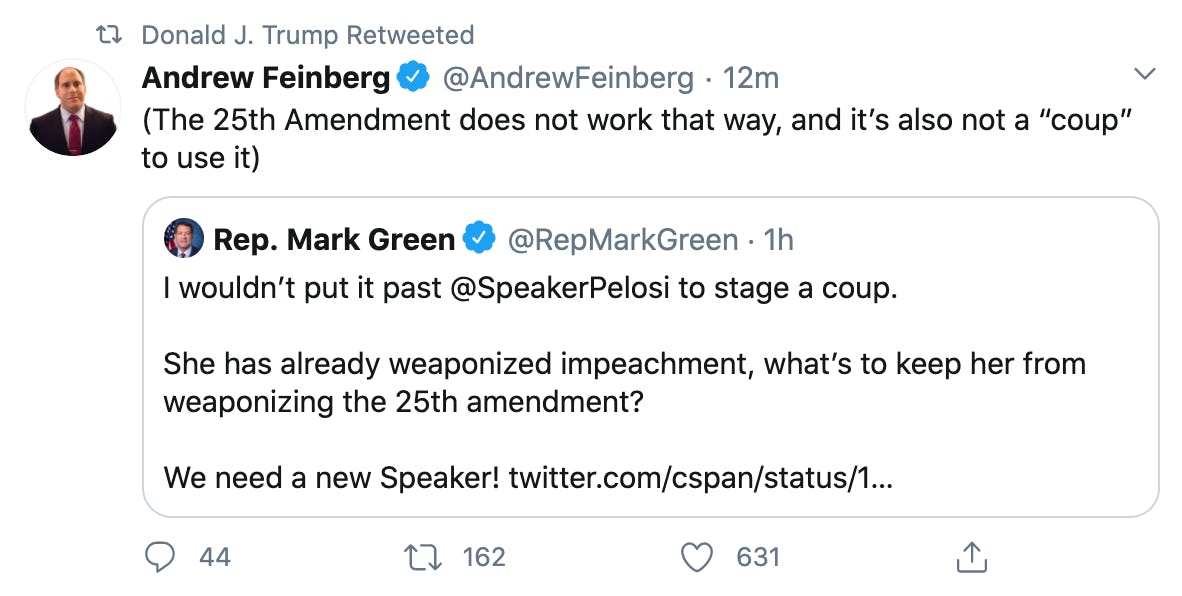This screenshot has width=1182, height=596.
Task: Click the 1h timestamp on the quoted tweet
Action: coord(781,238)
